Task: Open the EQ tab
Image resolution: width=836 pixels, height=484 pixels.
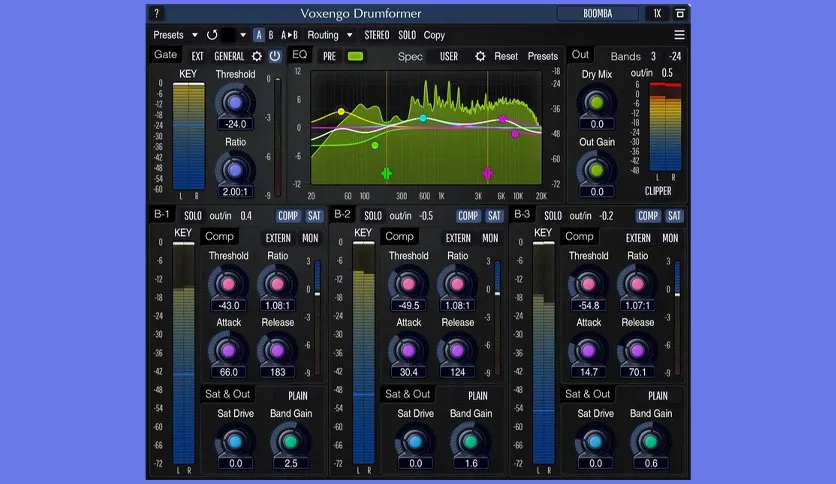Action: tap(300, 54)
